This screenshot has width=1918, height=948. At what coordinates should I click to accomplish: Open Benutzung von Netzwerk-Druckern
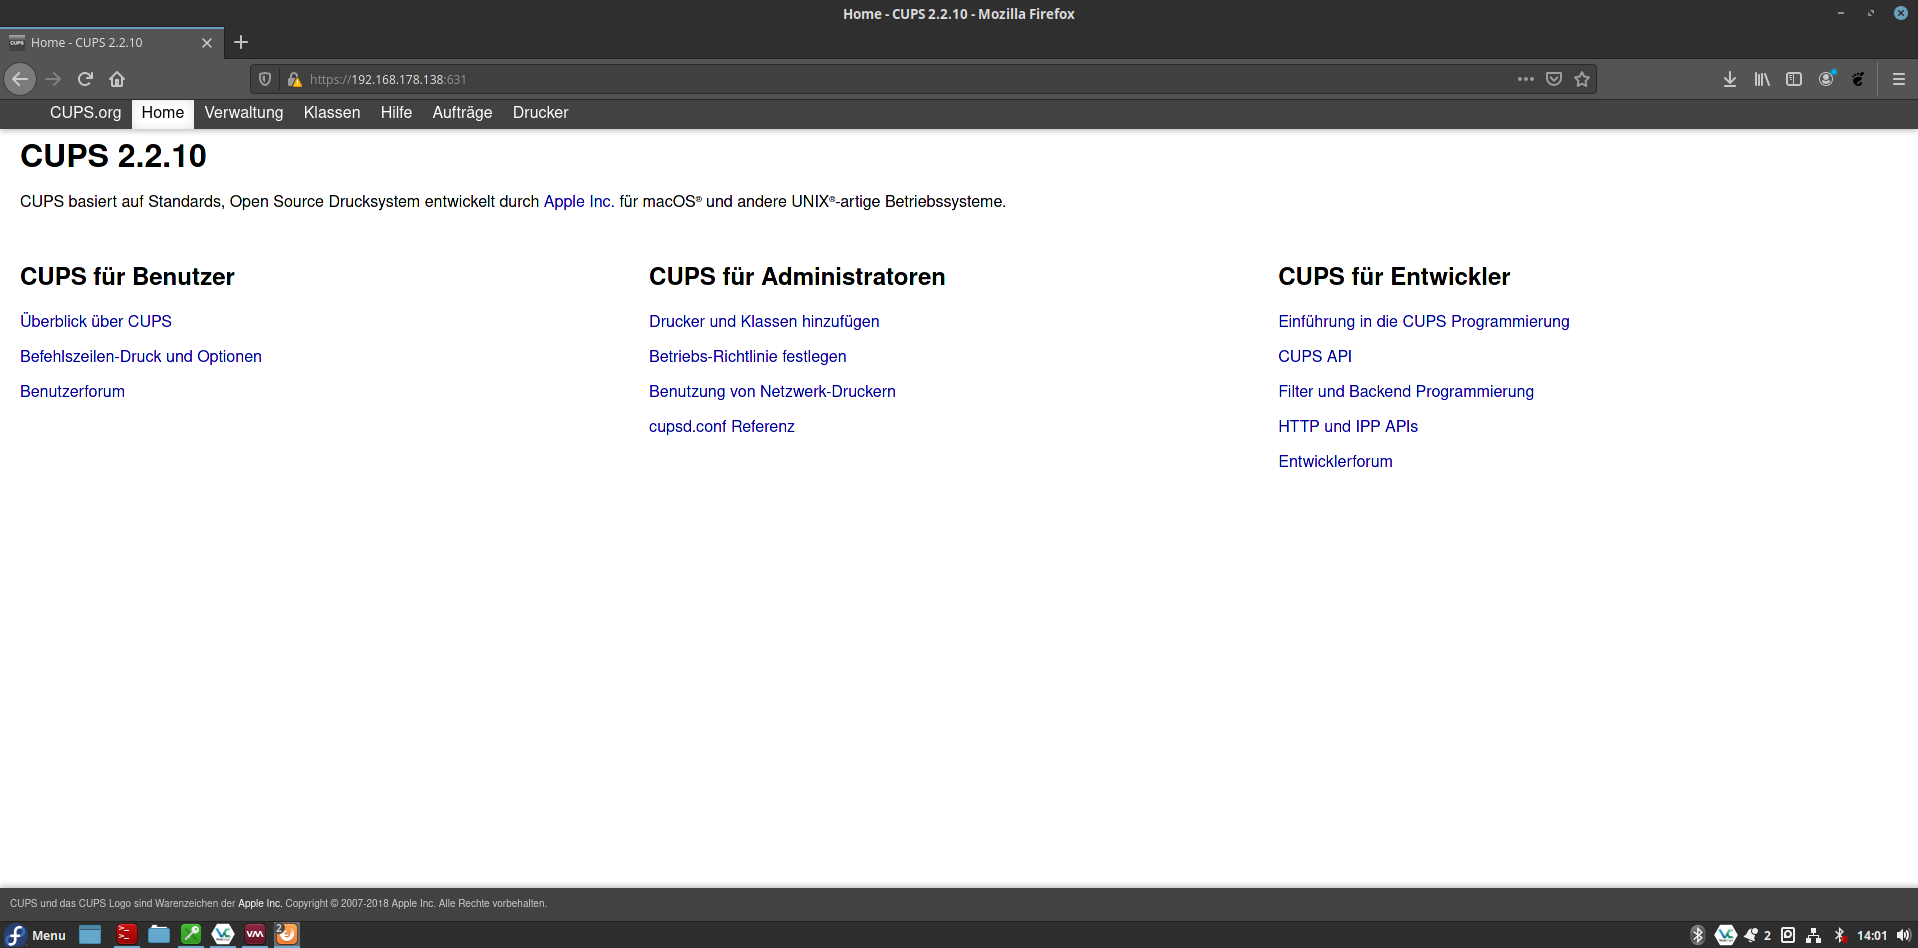772,391
